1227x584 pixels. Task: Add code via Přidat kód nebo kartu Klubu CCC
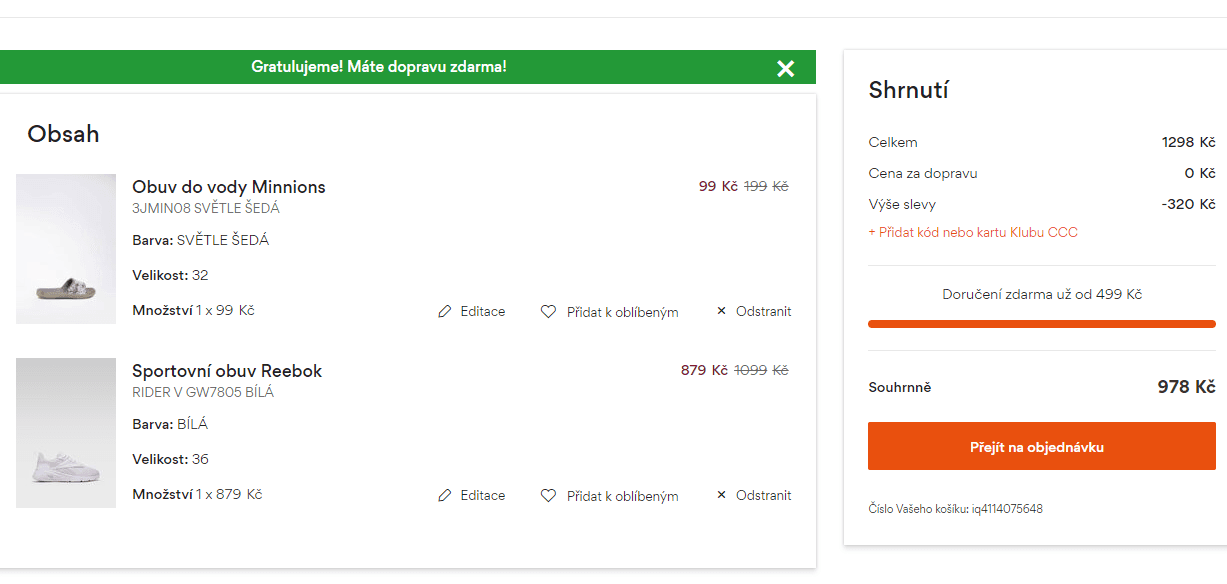click(x=973, y=232)
